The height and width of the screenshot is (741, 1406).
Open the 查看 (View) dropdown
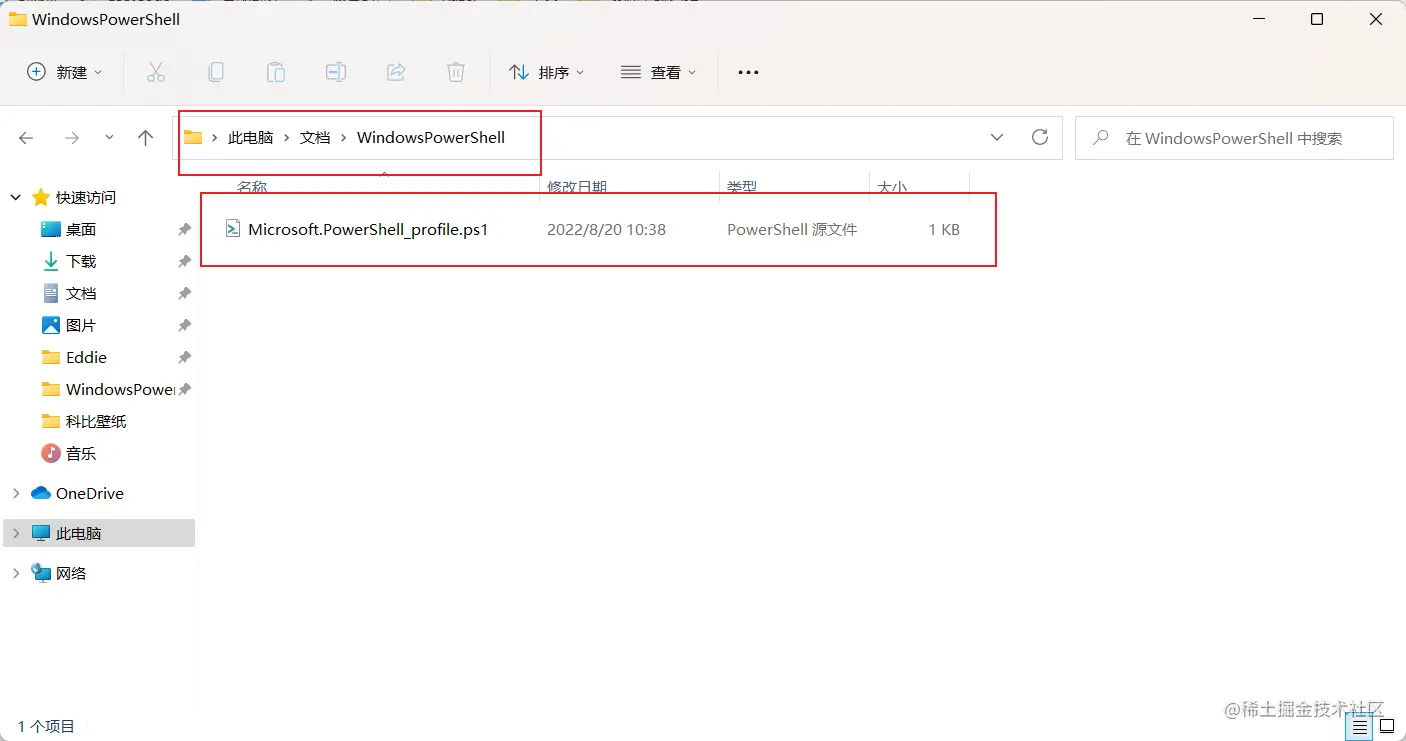pos(658,72)
